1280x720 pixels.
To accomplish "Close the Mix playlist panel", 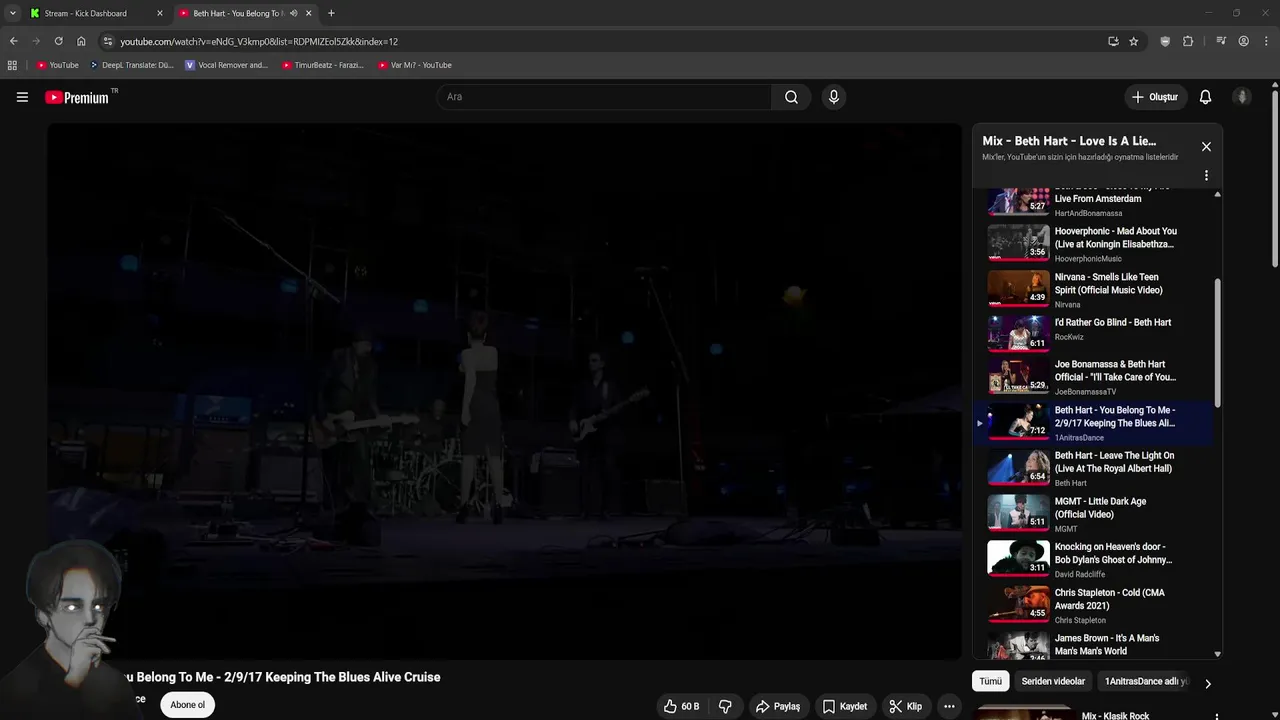I will [x=1206, y=147].
